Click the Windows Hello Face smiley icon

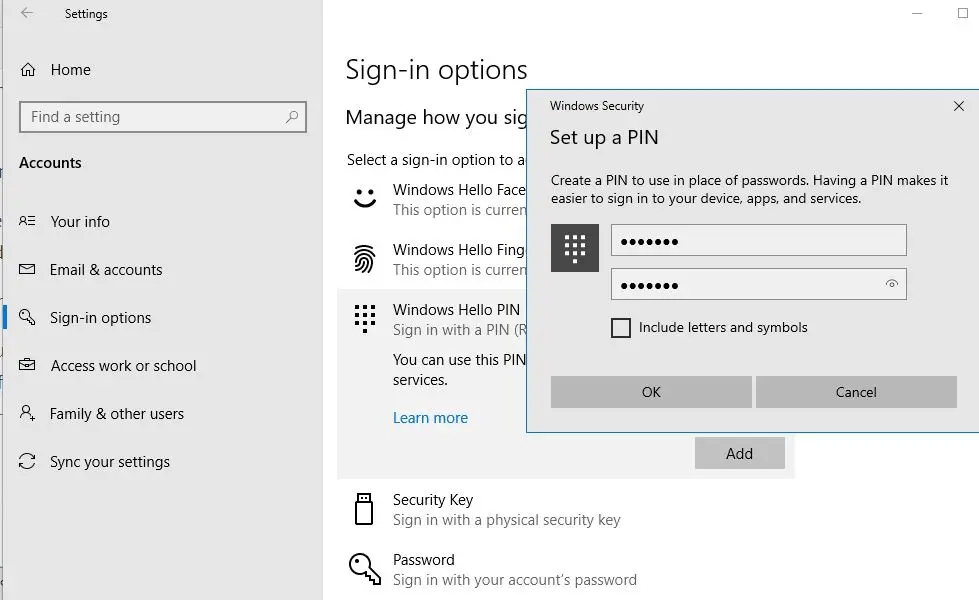point(365,197)
